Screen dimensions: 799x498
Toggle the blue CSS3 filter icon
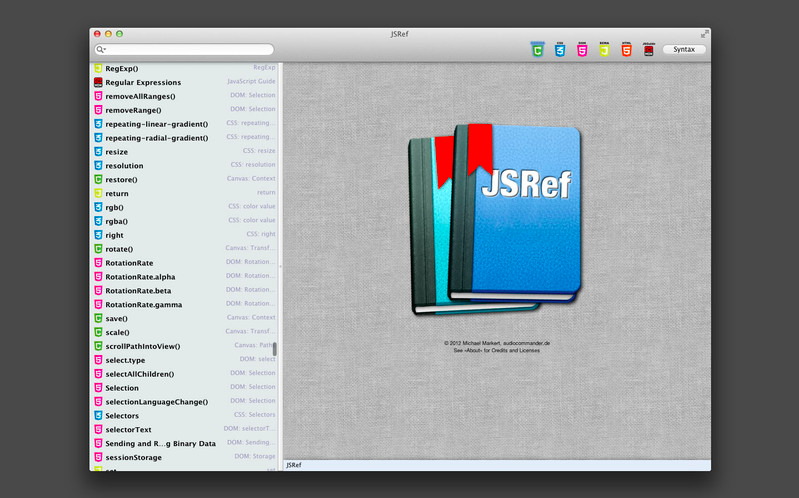560,49
